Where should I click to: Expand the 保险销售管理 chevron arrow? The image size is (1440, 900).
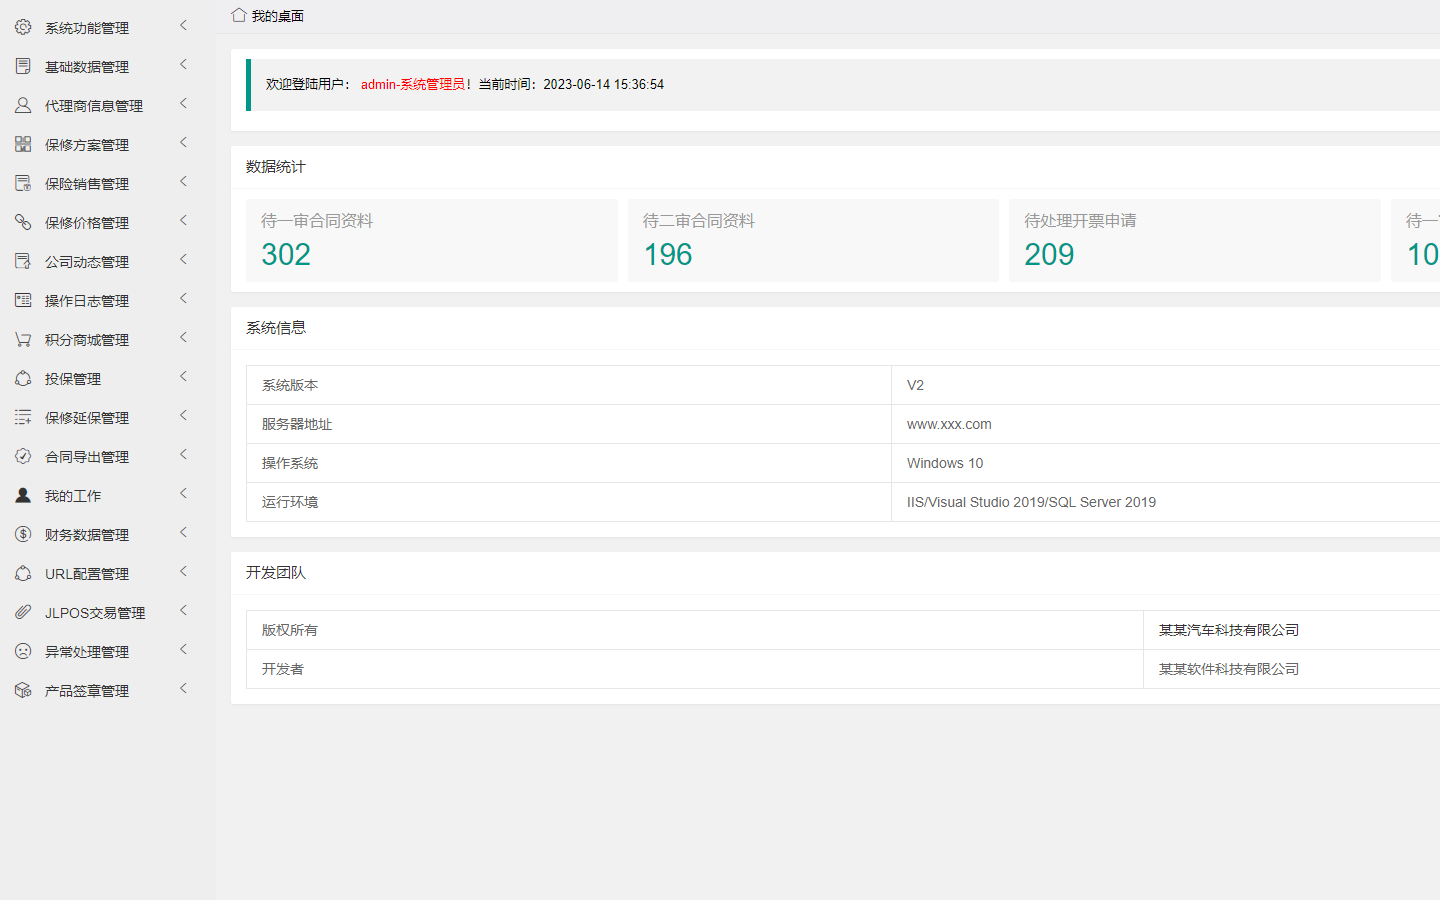(183, 182)
